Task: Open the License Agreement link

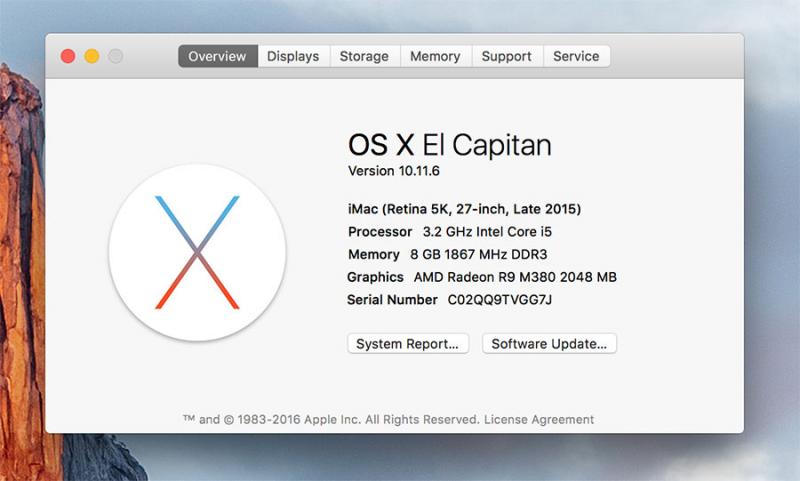Action: pyautogui.click(x=539, y=420)
